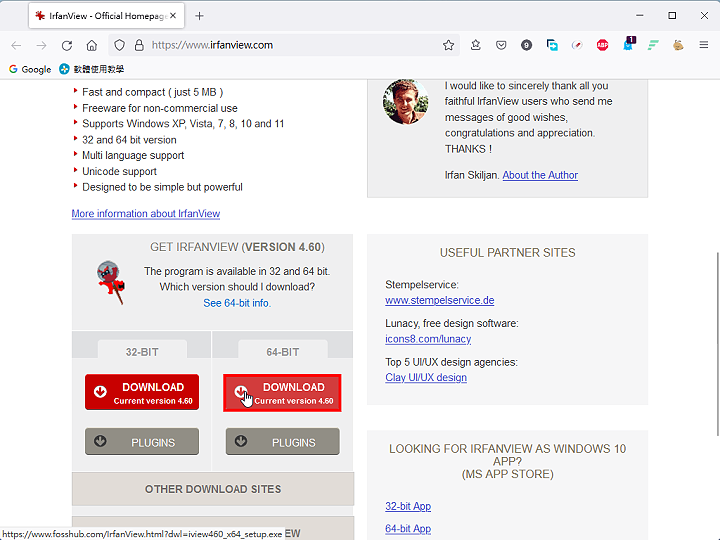Open the Adblock Plus extension icon
720x540 pixels.
tap(602, 45)
